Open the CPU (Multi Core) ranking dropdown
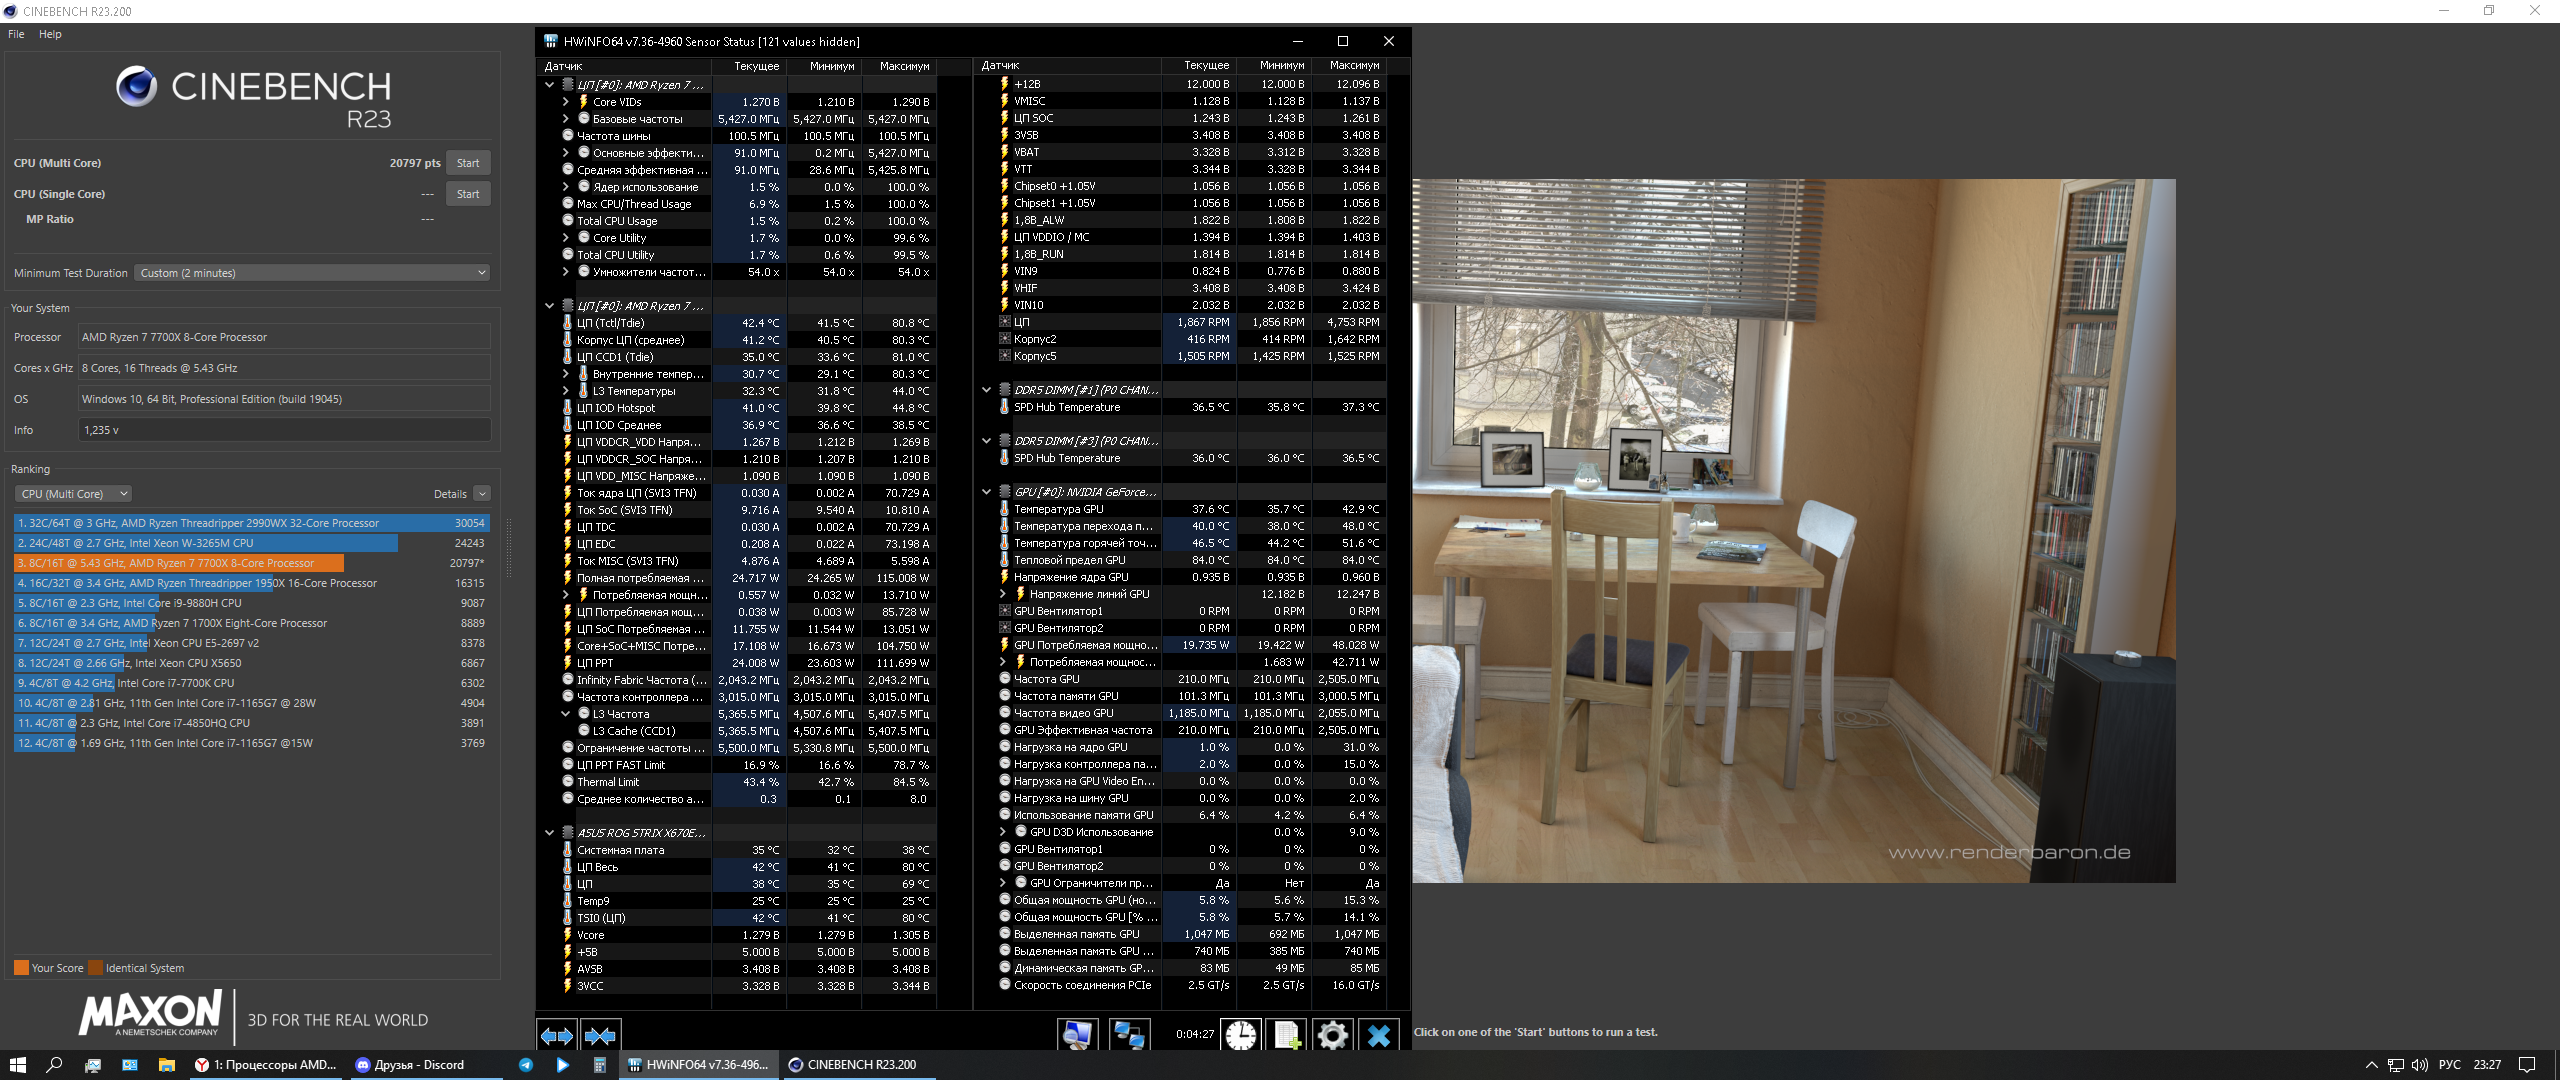Viewport: 2560px width, 1080px height. [73, 494]
